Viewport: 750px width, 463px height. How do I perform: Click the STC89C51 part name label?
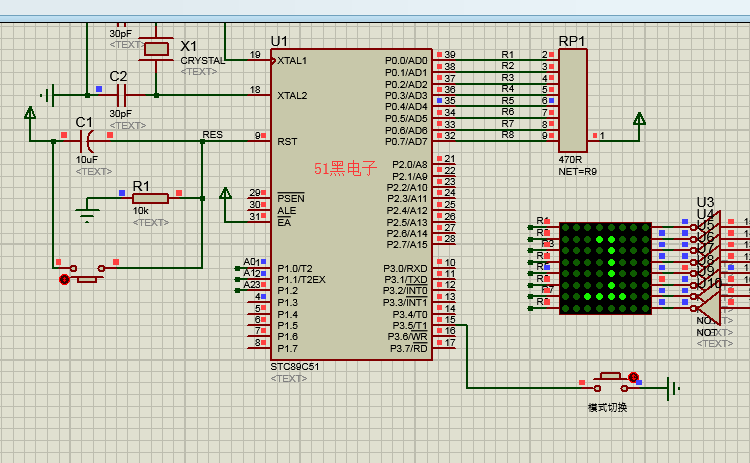[294, 366]
